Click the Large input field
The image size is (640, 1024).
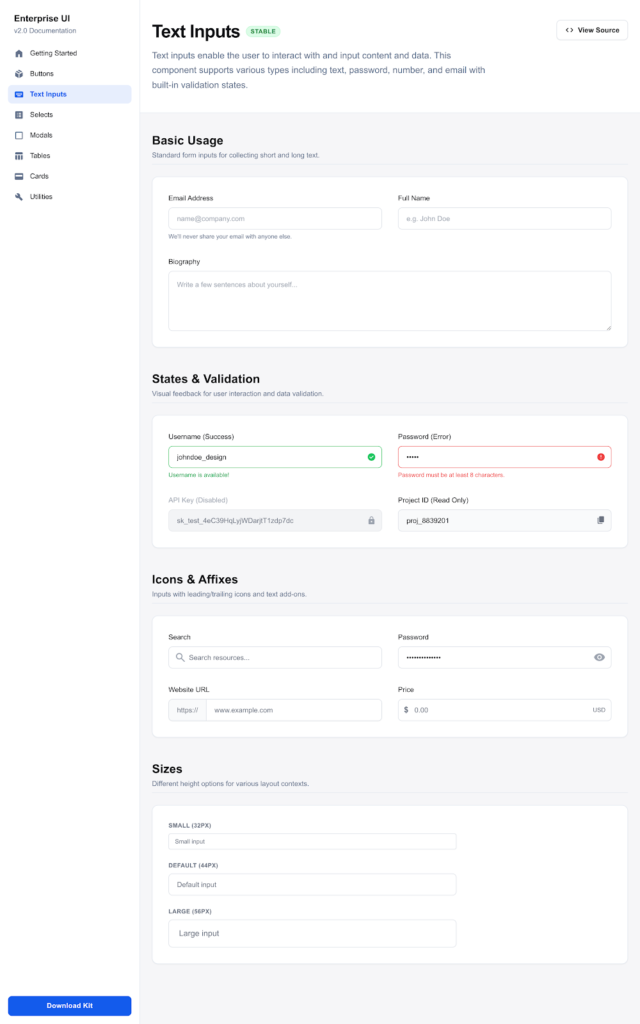point(312,933)
